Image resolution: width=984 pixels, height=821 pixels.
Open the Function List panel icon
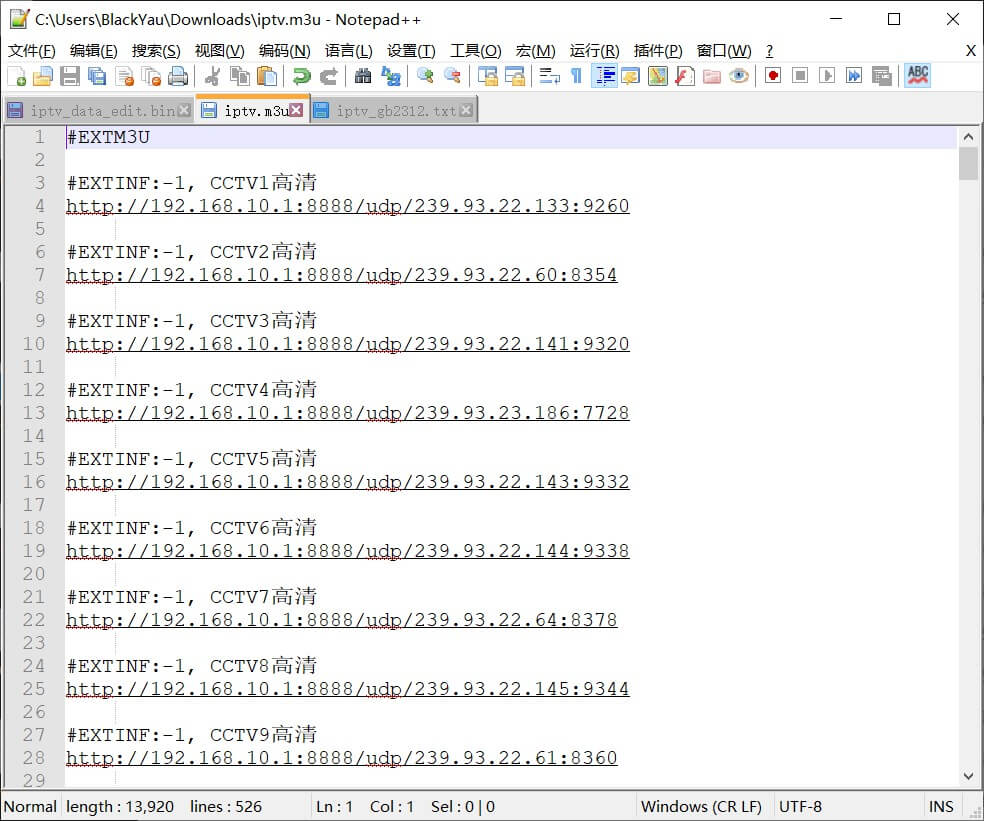pos(685,77)
